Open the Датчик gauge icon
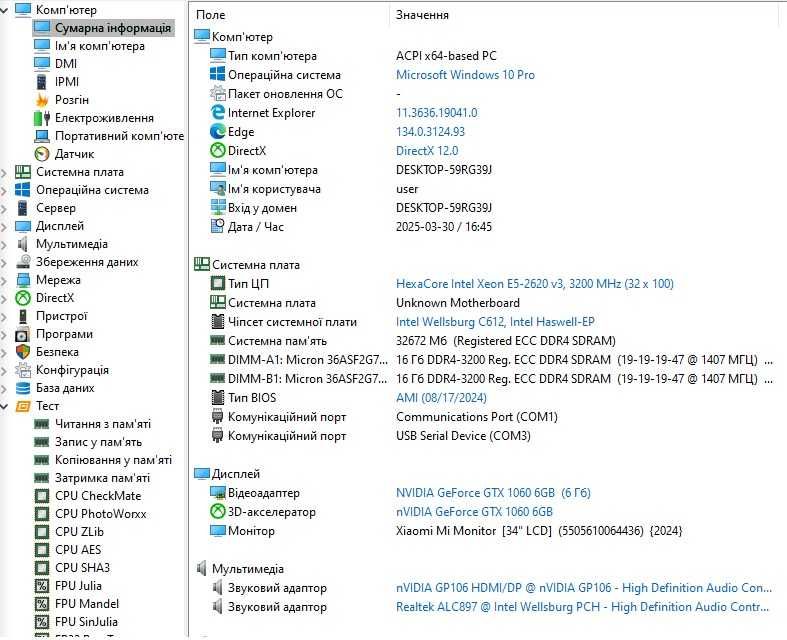Screen dimensions: 787x640 pos(42,154)
